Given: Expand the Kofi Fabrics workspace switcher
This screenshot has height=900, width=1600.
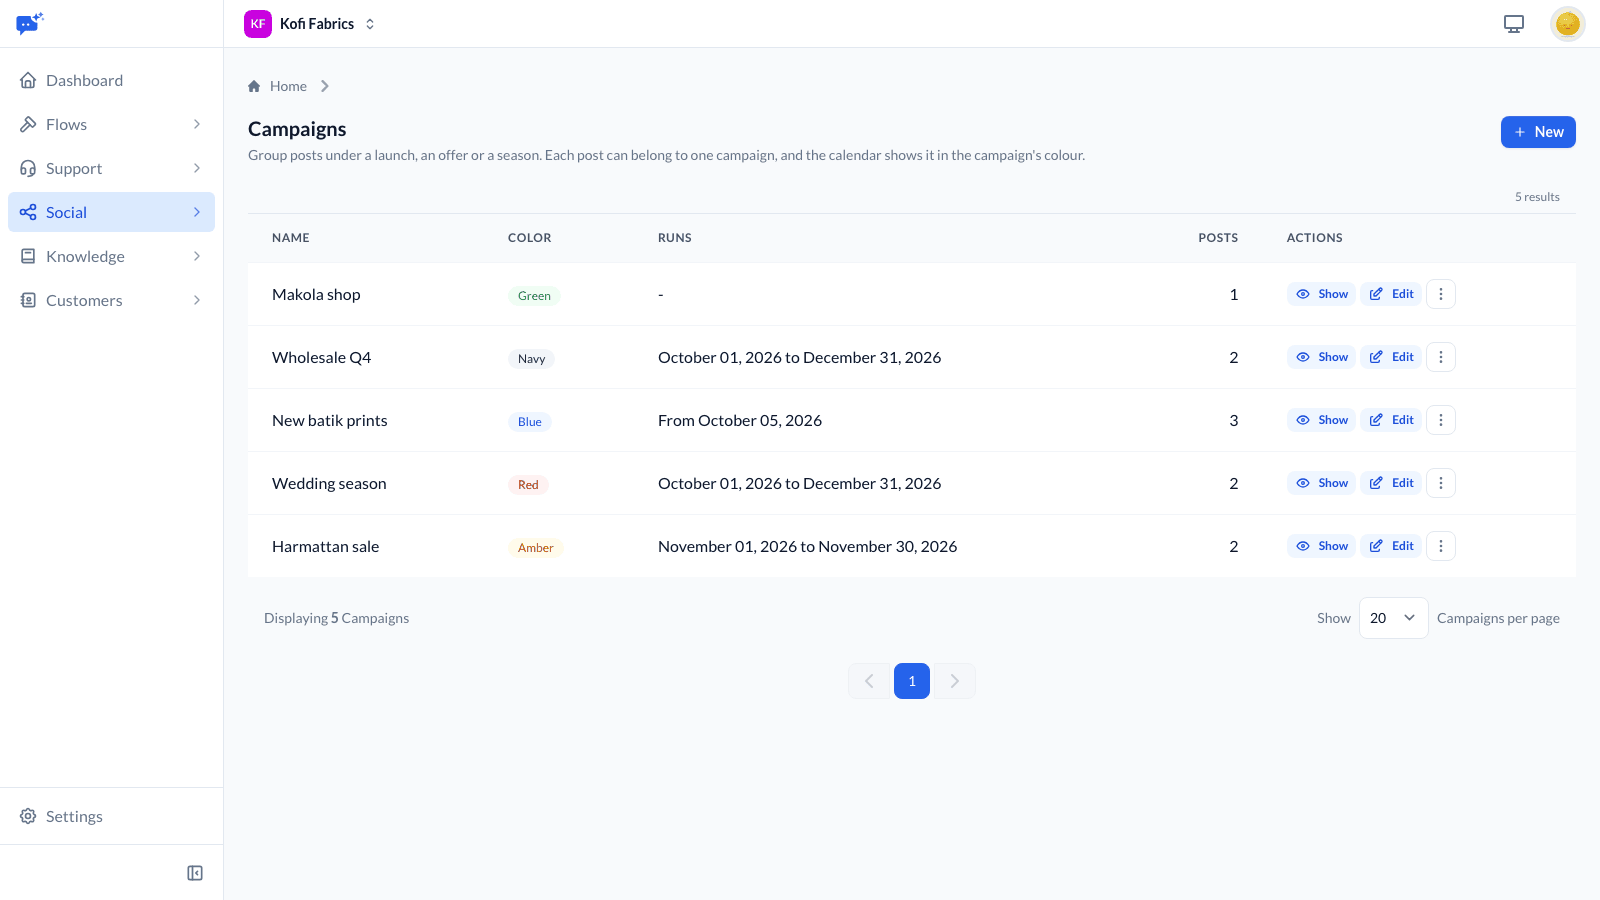Looking at the screenshot, I should click(310, 24).
